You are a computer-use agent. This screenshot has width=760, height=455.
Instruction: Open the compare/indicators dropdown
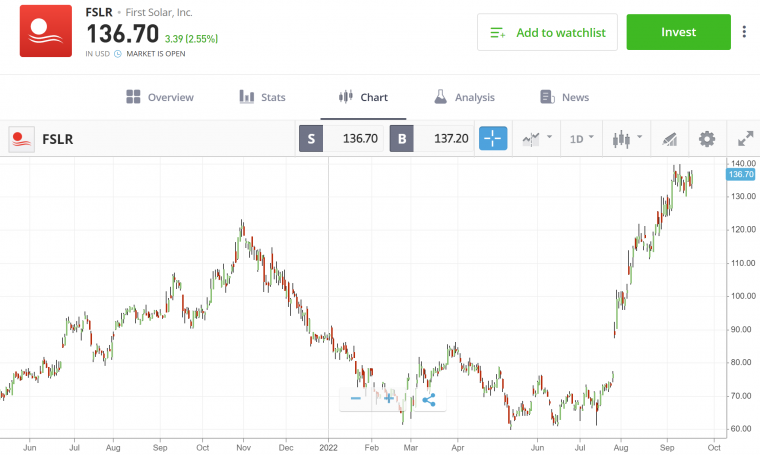pos(537,139)
